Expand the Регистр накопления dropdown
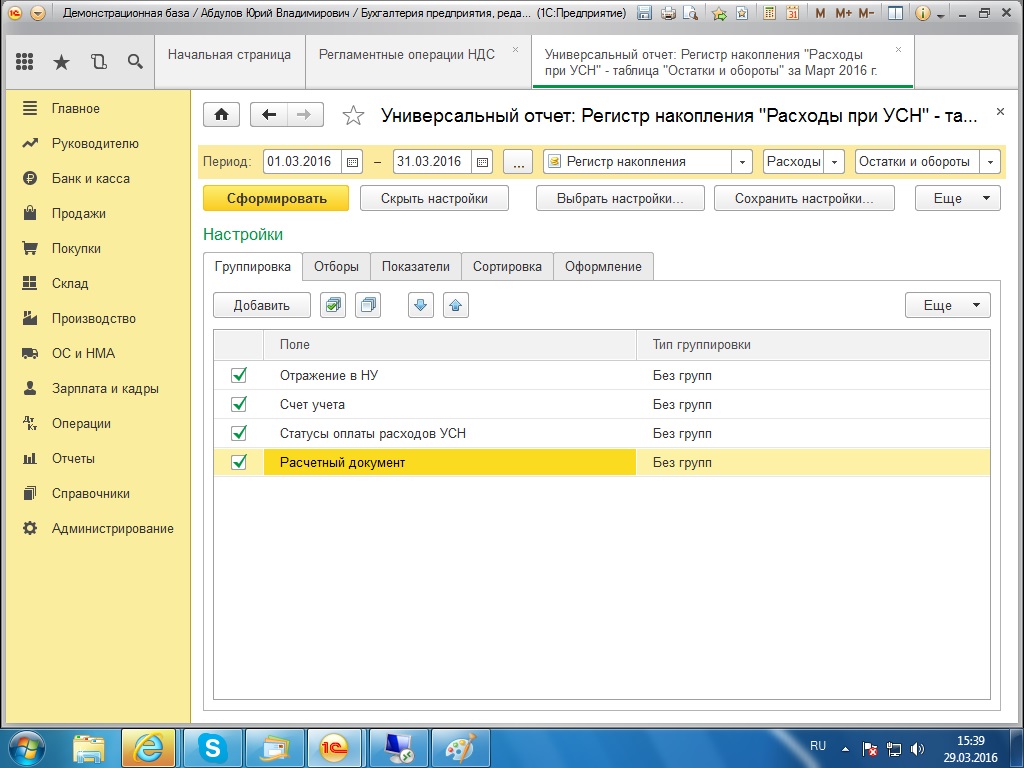Viewport: 1024px width, 768px height. pos(742,162)
